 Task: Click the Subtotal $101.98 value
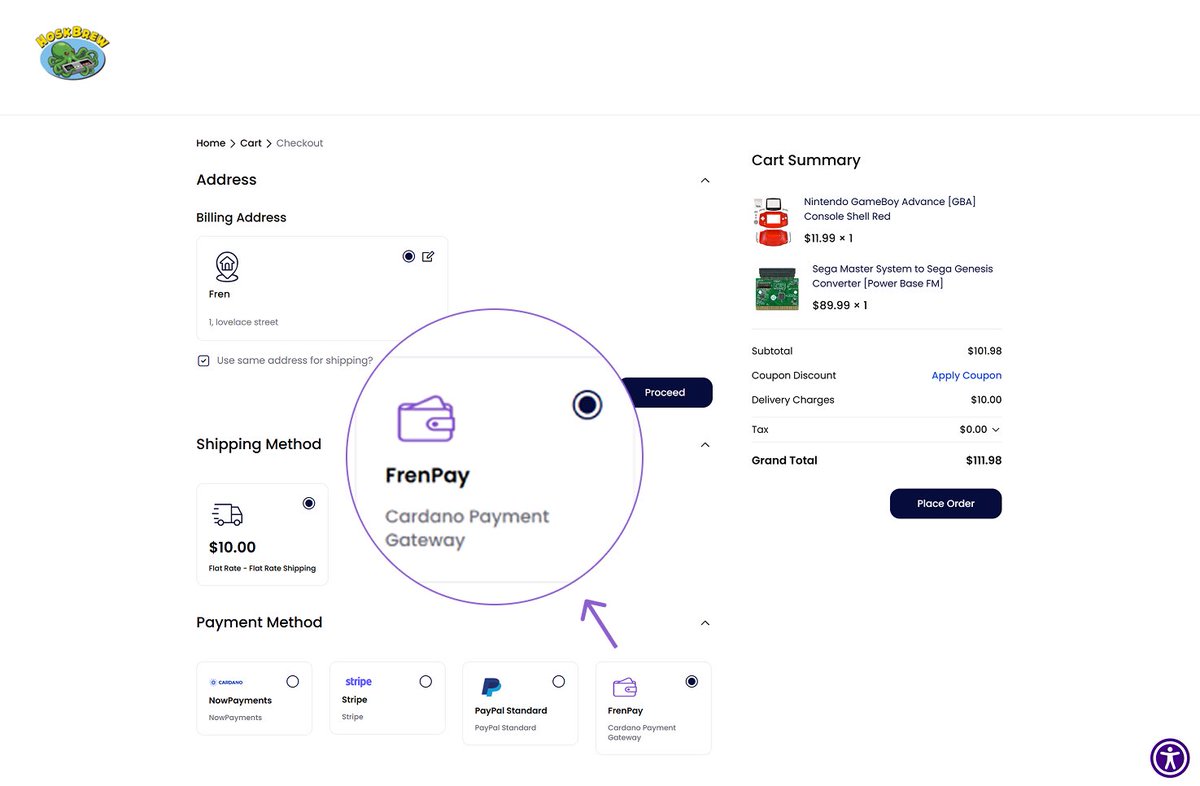[984, 351]
